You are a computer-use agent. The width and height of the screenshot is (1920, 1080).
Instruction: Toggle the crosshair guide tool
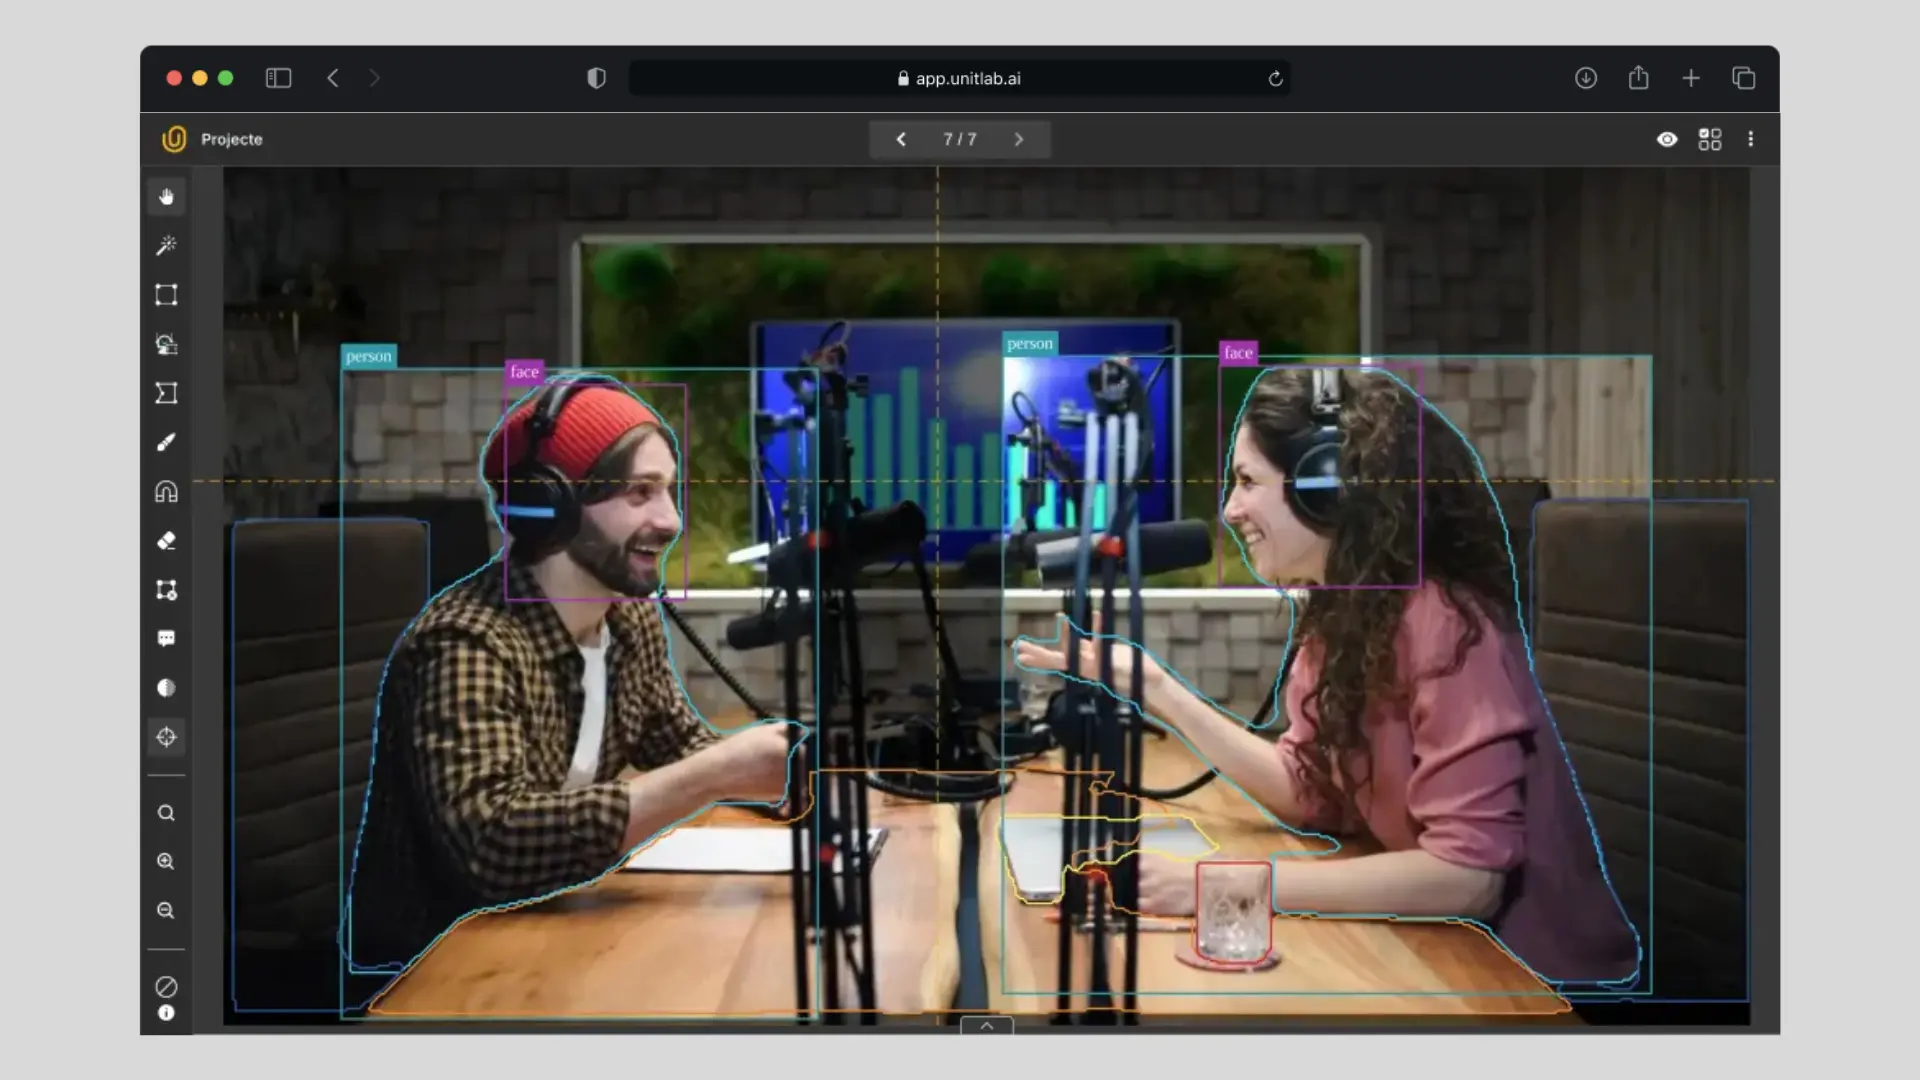click(166, 737)
